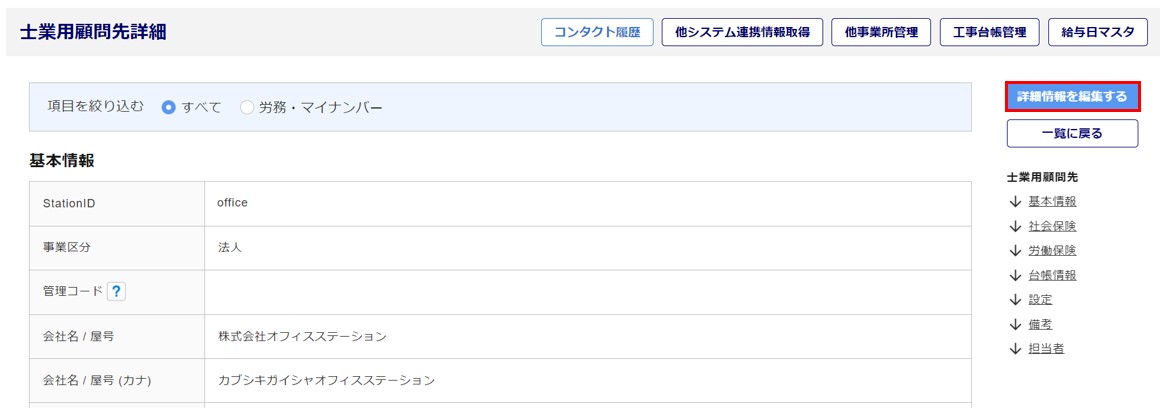1169x409 pixels.
Task: Click the down arrow beside 設定
Action: pos(1015,299)
